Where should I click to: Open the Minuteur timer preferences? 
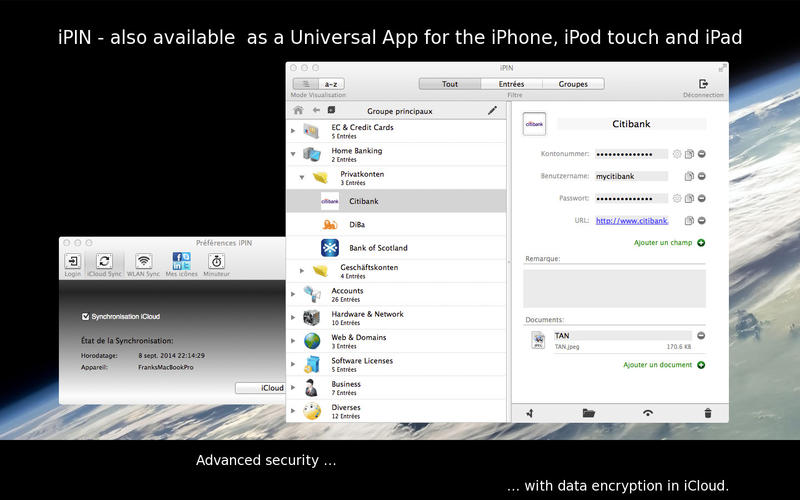point(216,261)
